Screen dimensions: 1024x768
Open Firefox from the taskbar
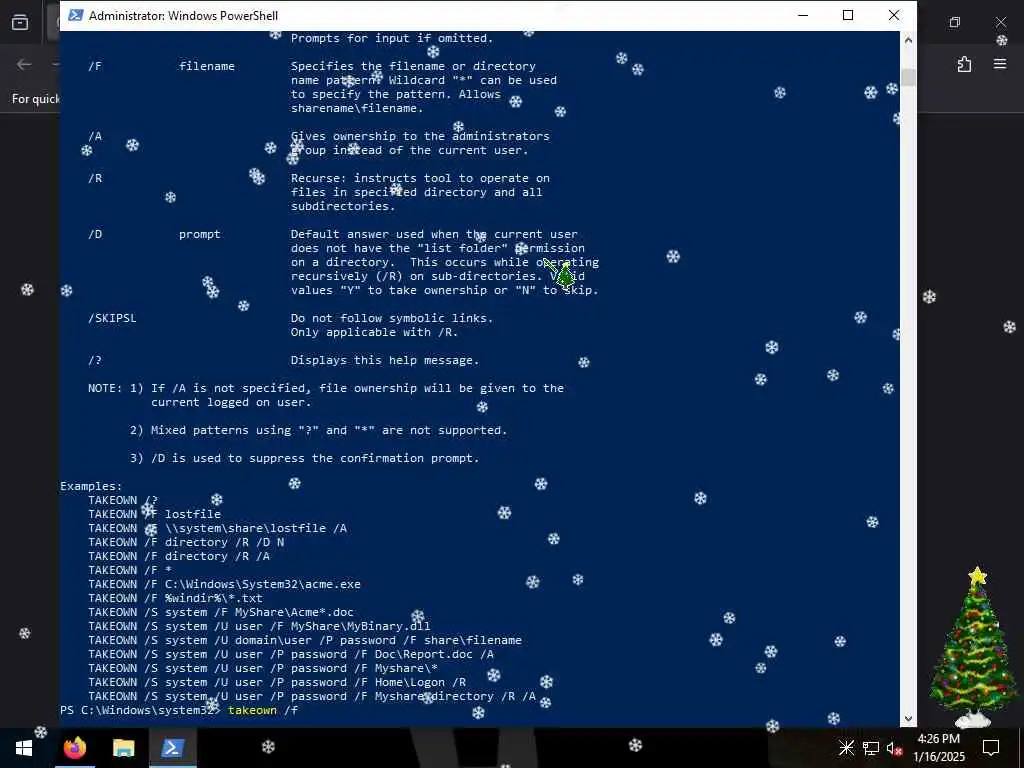75,747
